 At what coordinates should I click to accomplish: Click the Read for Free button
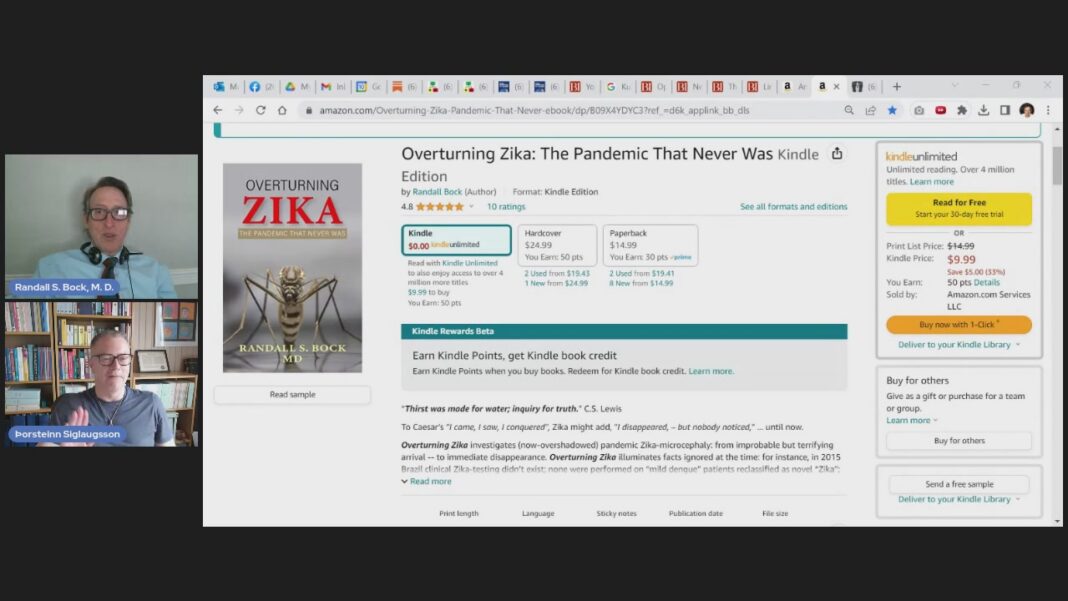point(959,209)
